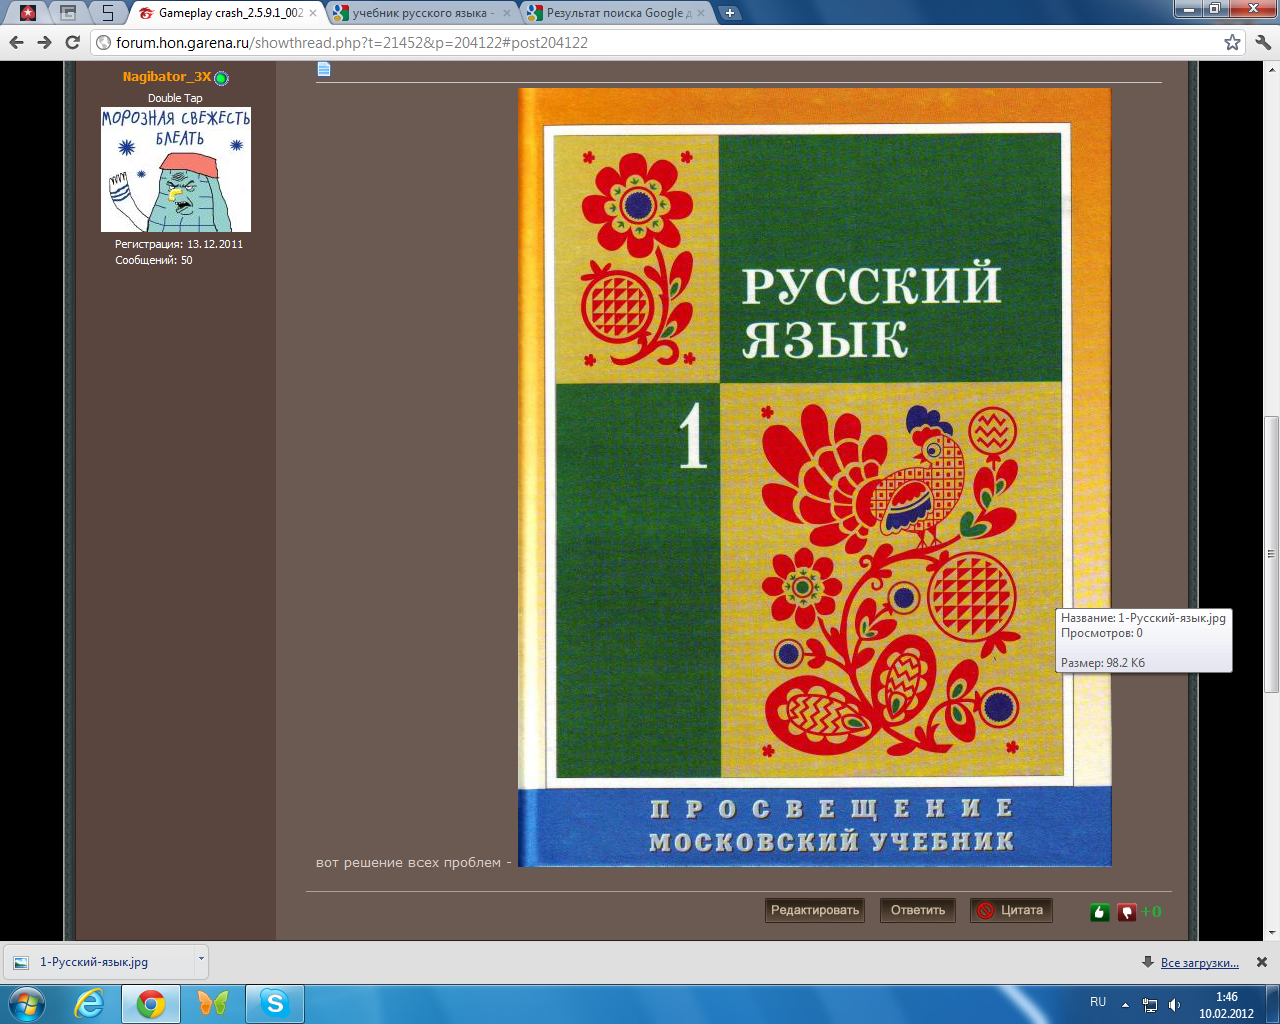Launch Internet Explorer from the taskbar
Screen dimensions: 1280x1024
(90, 1003)
